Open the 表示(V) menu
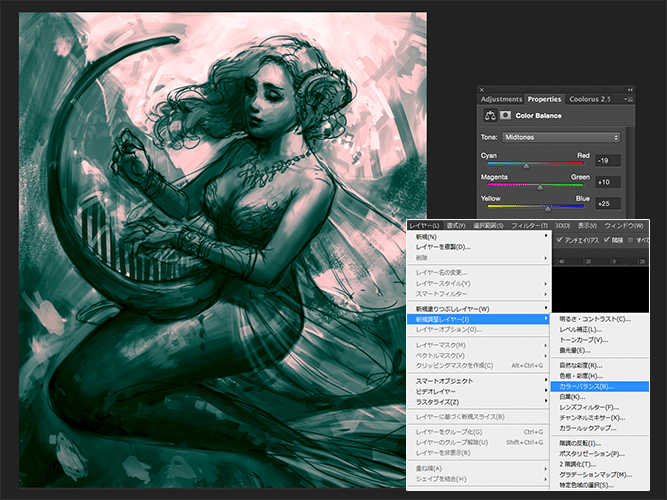The image size is (667, 500). click(x=587, y=226)
